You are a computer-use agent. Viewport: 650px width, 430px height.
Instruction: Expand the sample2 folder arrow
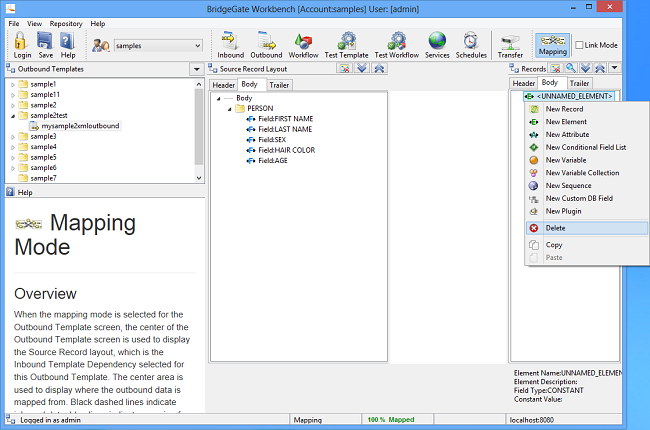pos(13,105)
